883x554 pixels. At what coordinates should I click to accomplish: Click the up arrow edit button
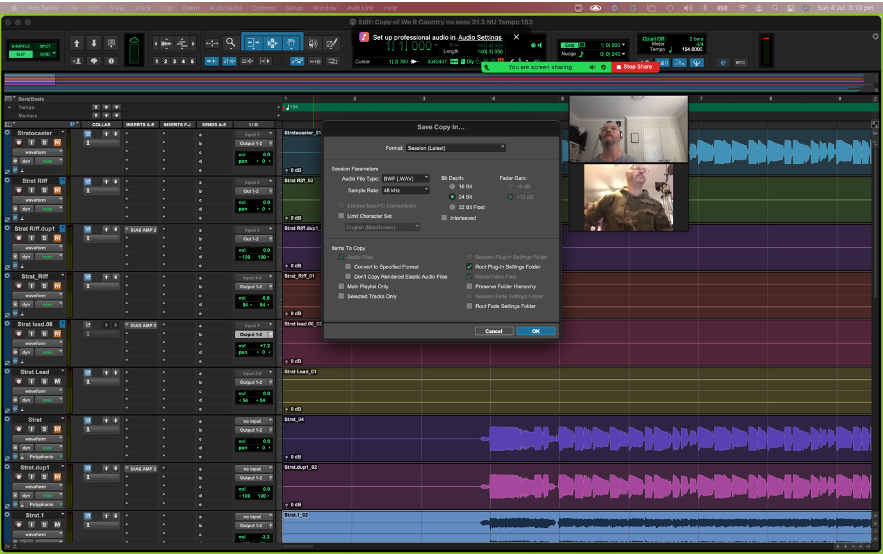77,43
